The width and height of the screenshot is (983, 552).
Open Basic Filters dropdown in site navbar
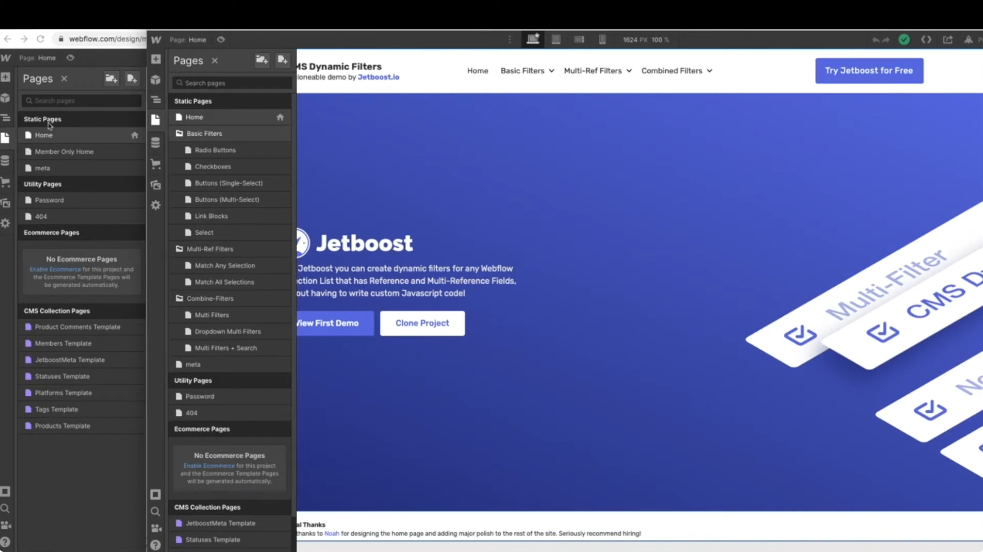[527, 71]
